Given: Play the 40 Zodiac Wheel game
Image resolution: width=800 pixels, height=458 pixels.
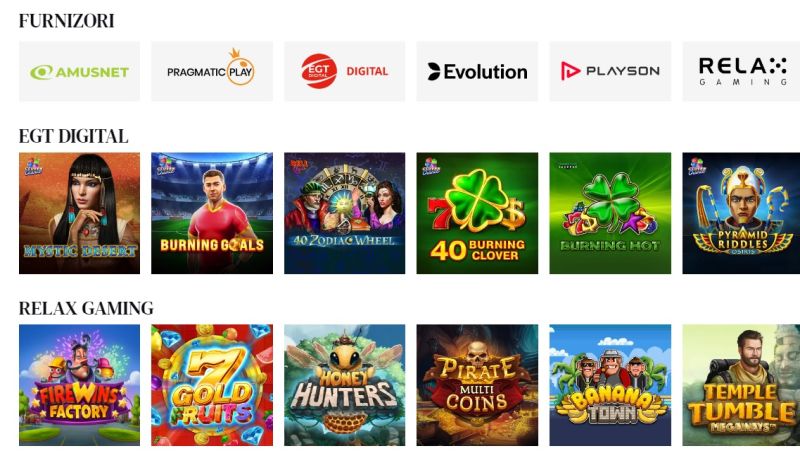Looking at the screenshot, I should (344, 213).
